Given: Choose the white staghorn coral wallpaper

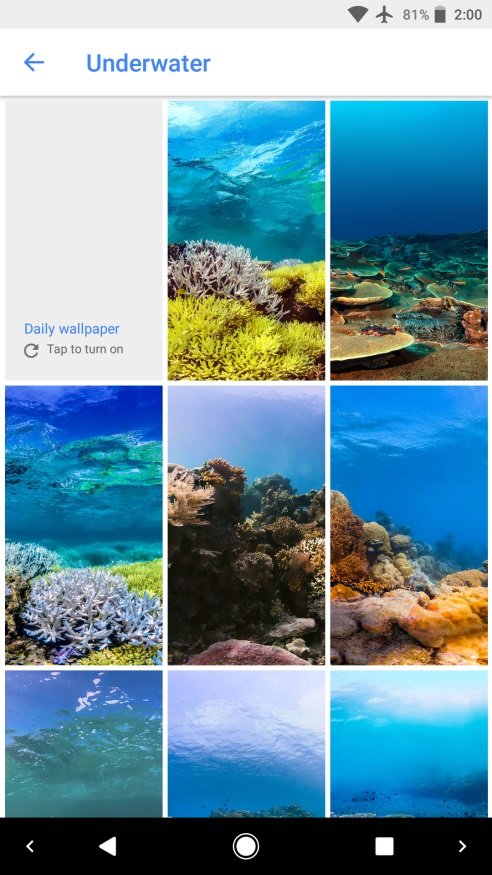Looking at the screenshot, I should coord(84,525).
